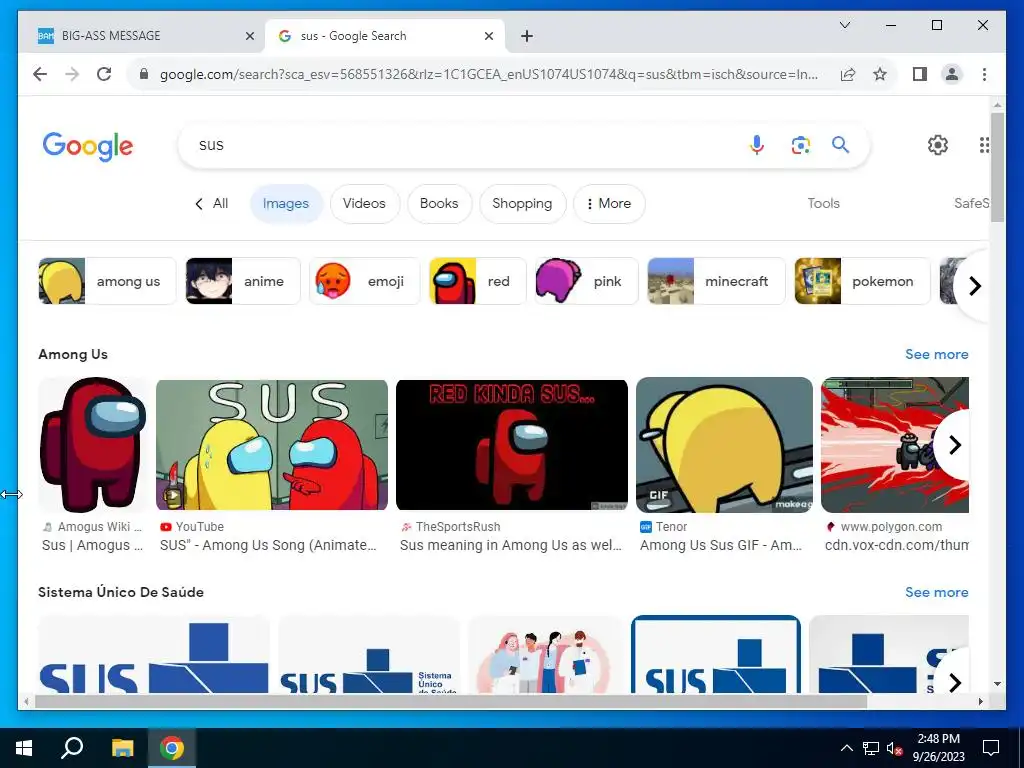Click the address bar URL
The width and height of the screenshot is (1024, 768).
[488, 74]
